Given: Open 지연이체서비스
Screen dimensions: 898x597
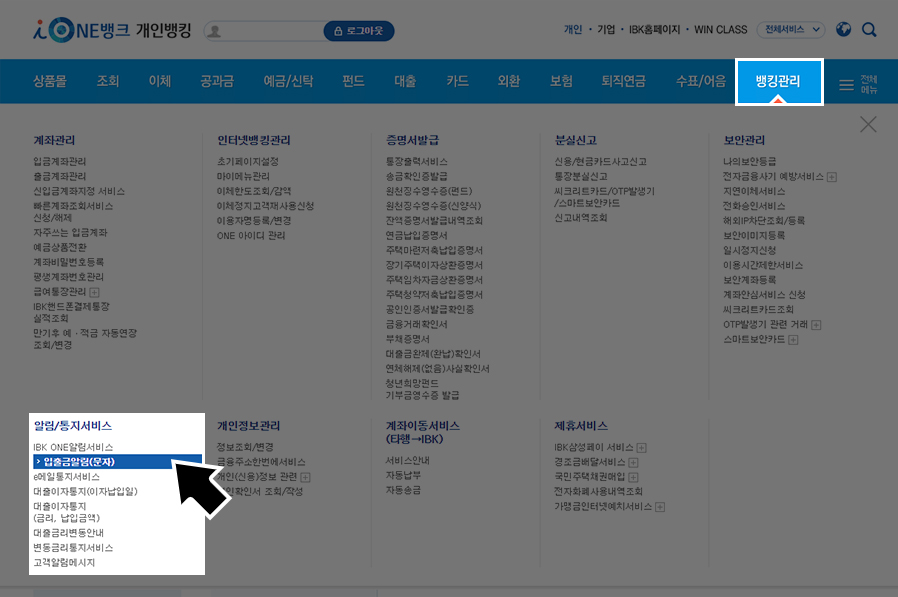Looking at the screenshot, I should (x=754, y=191).
